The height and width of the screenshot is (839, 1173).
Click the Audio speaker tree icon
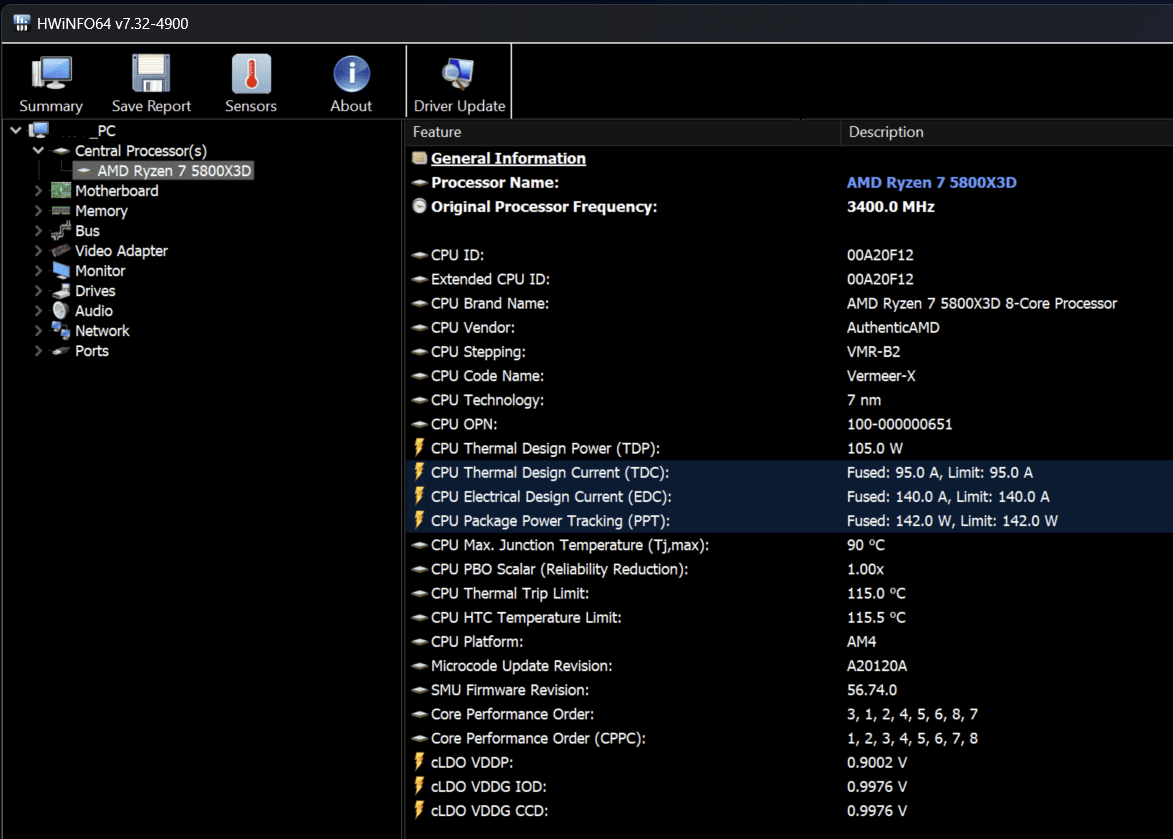click(x=61, y=310)
